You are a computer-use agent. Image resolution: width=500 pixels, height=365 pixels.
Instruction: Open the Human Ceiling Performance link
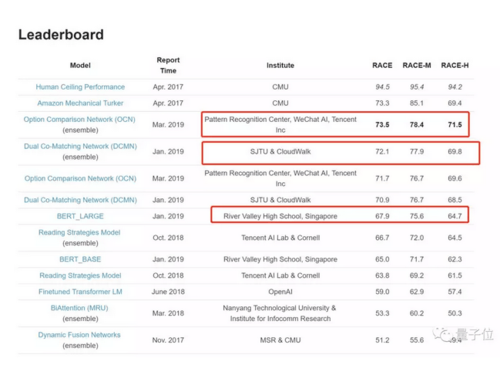click(80, 87)
